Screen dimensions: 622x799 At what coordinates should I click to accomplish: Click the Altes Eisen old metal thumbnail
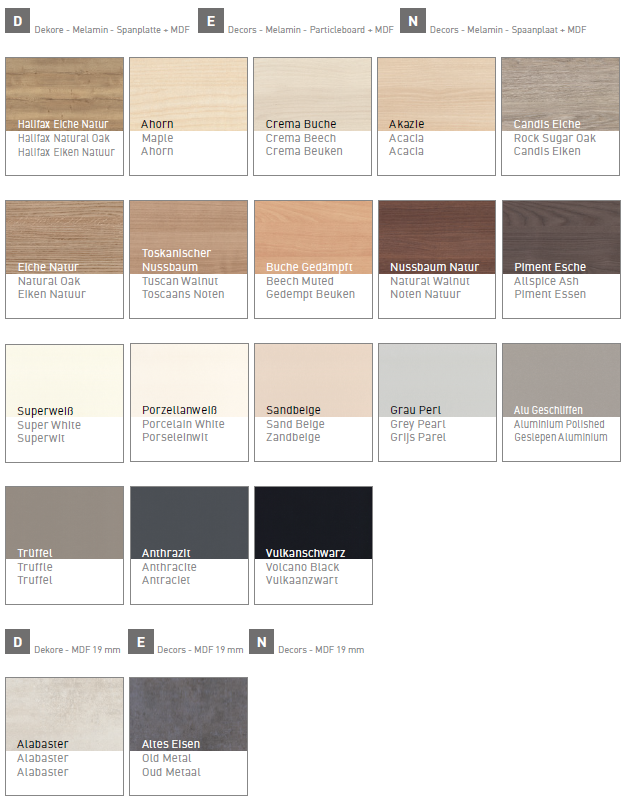pyautogui.click(x=189, y=714)
